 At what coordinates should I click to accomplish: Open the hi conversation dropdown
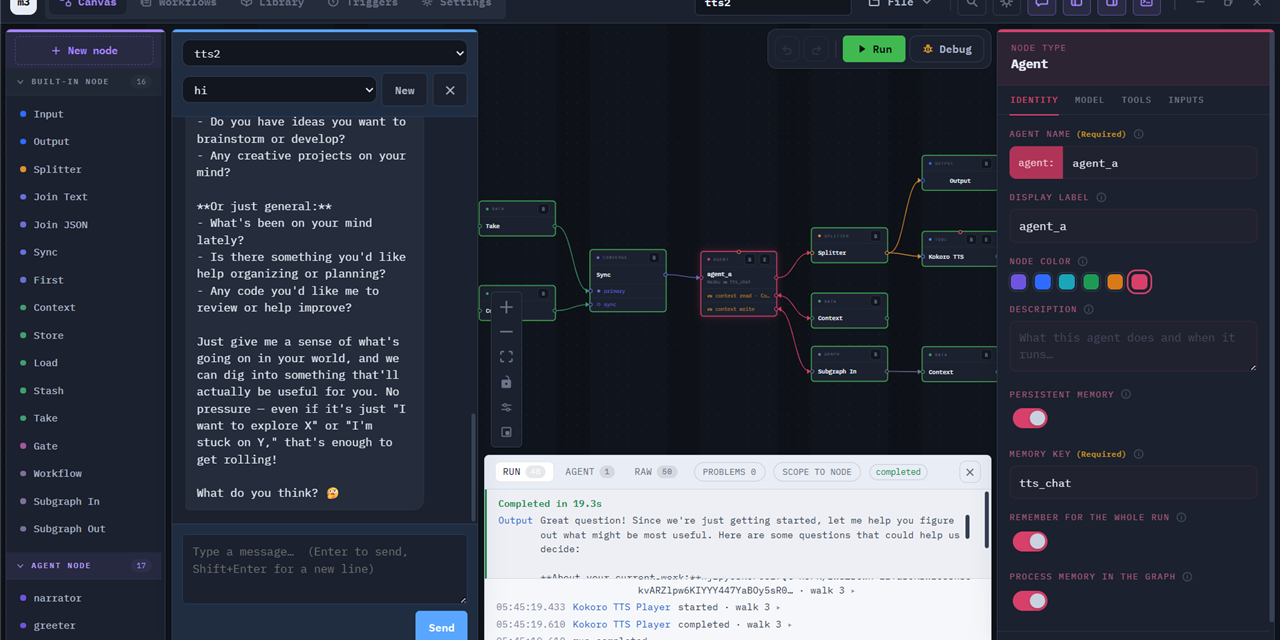click(279, 90)
